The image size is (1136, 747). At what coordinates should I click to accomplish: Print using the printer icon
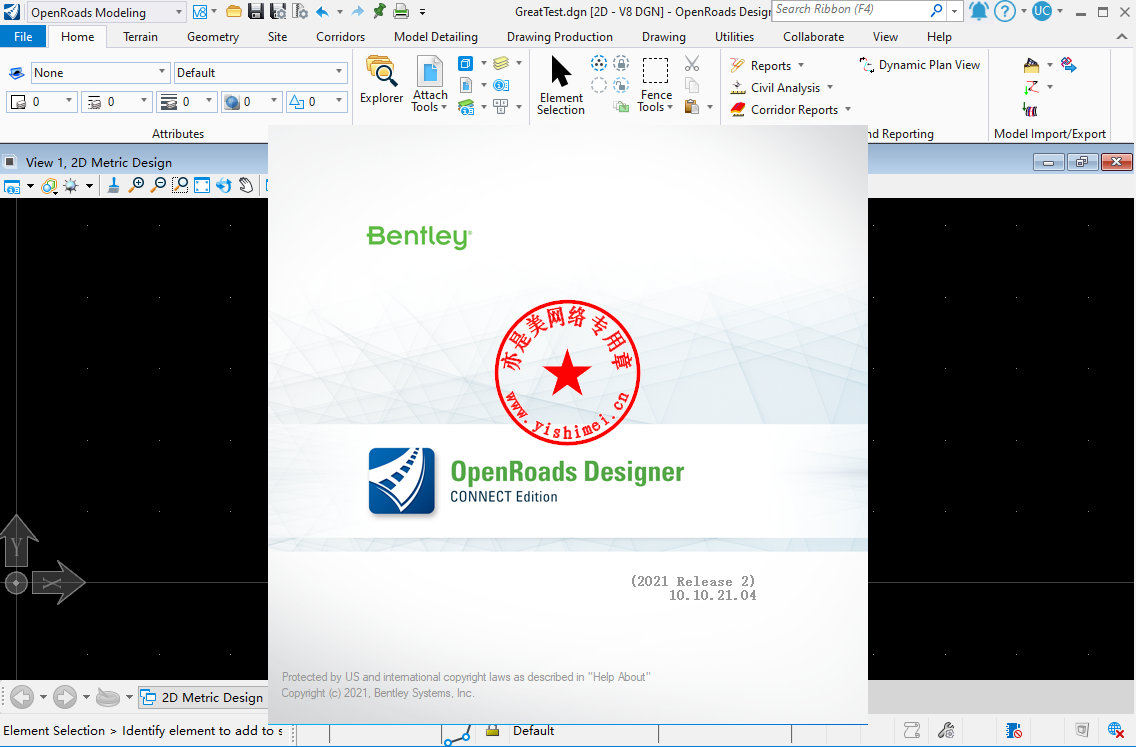coord(401,12)
